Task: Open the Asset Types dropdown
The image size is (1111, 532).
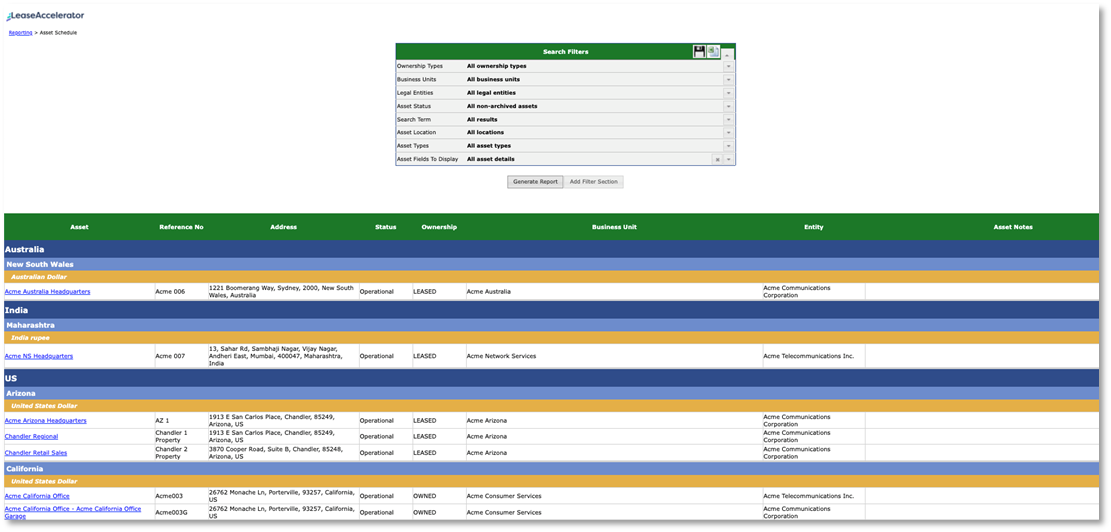Action: pos(728,146)
